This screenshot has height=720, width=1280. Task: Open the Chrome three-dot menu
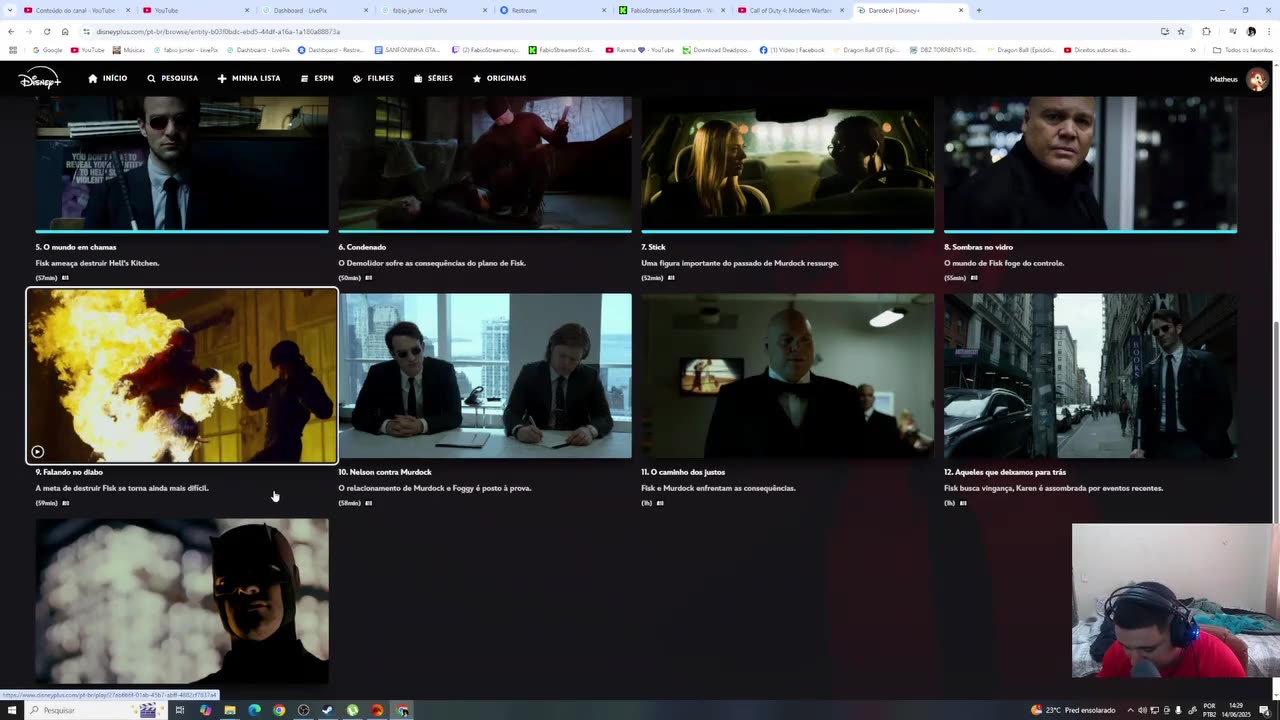(1269, 31)
